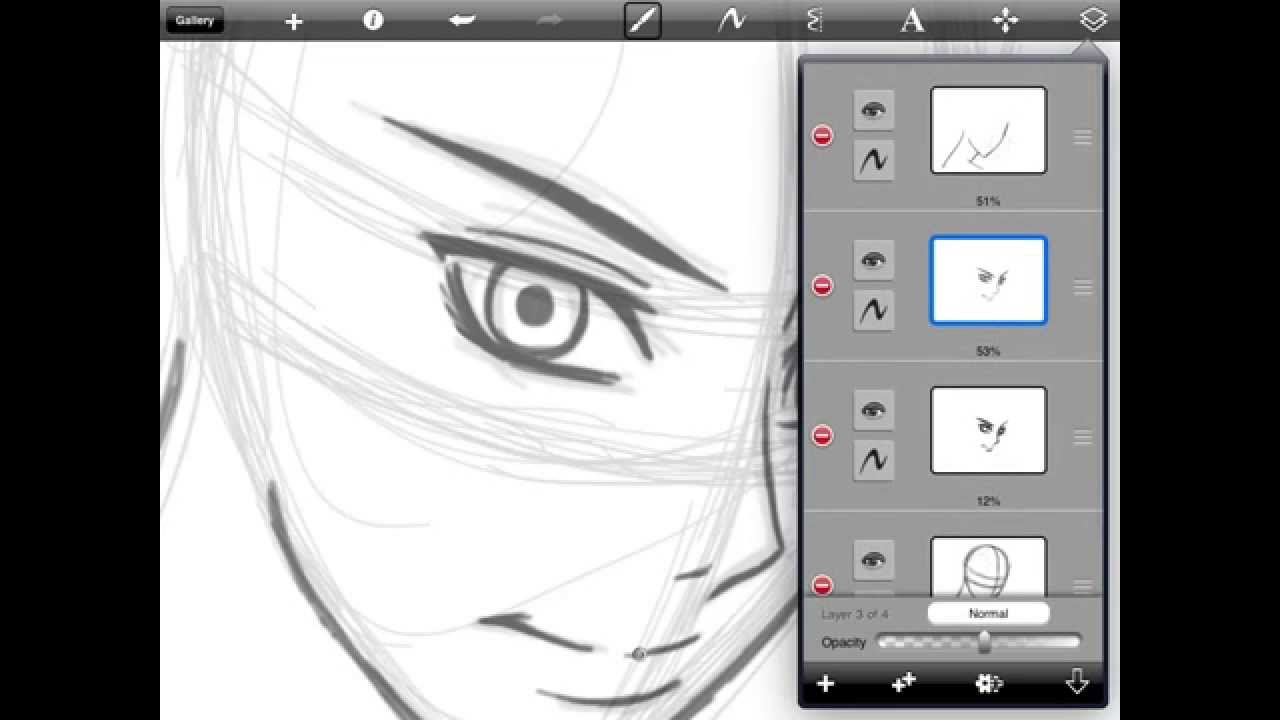
Task: Open the info icon in the toolbar
Action: pyautogui.click(x=373, y=20)
